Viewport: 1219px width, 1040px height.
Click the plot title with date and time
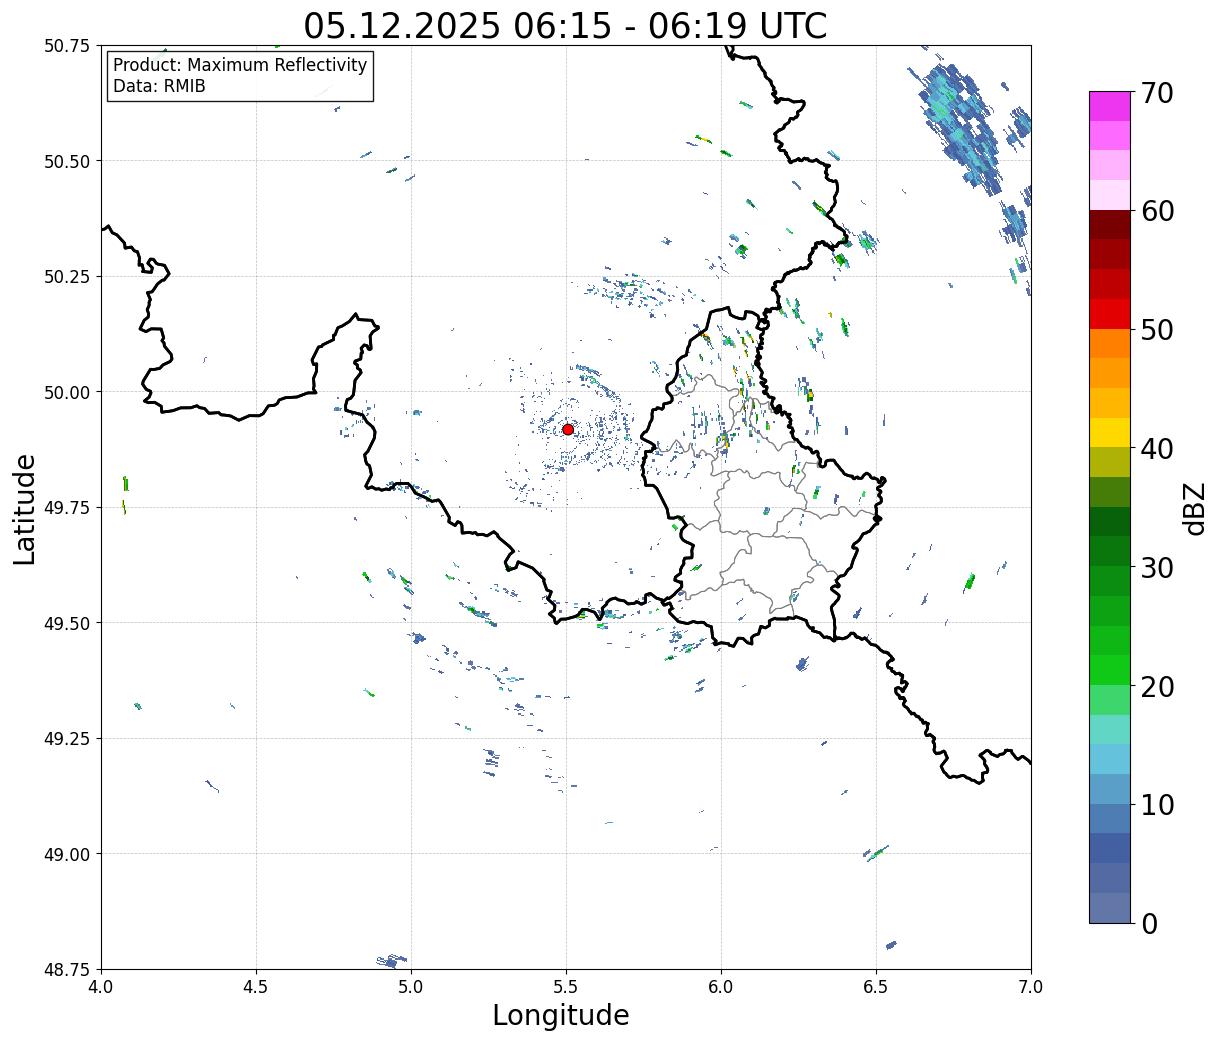(565, 25)
